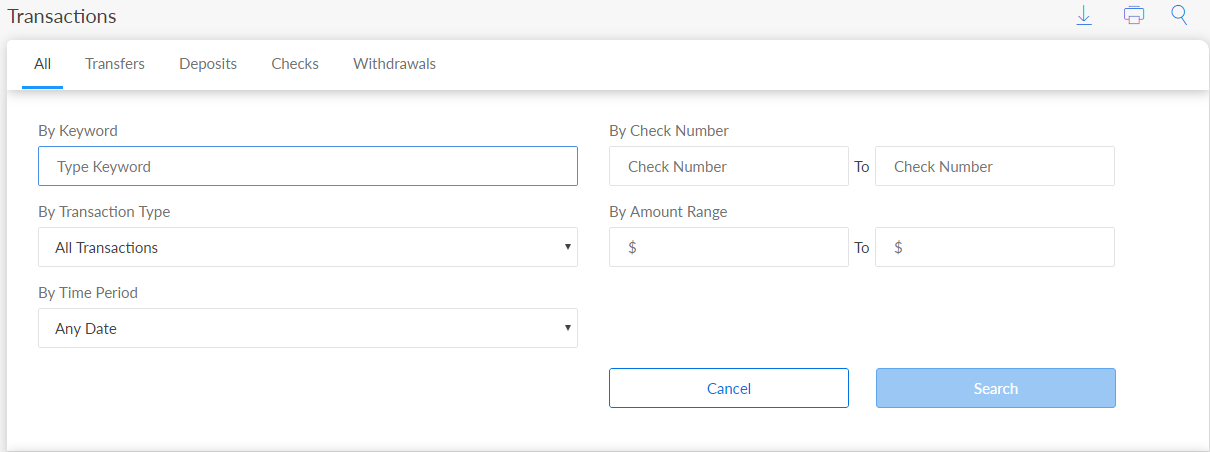Focus the Type Keyword input field
Image resolution: width=1210 pixels, height=452 pixels.
(x=307, y=167)
